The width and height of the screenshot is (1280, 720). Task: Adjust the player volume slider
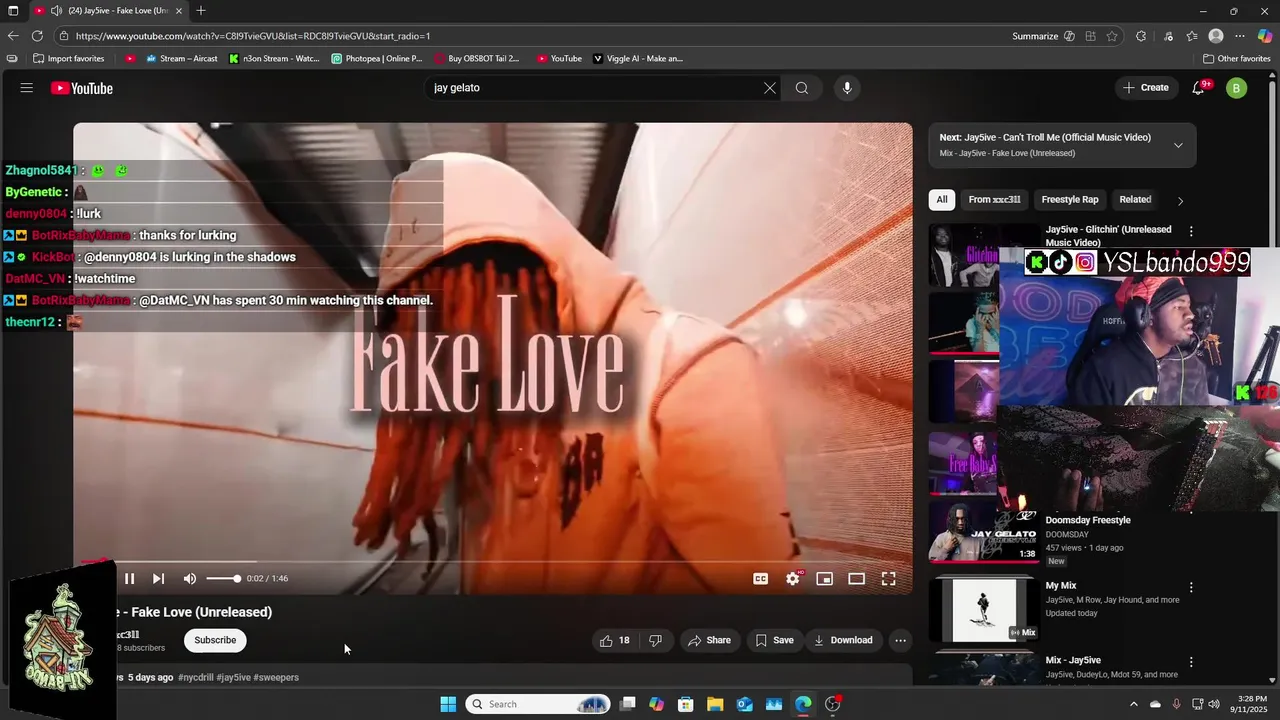pyautogui.click(x=224, y=579)
